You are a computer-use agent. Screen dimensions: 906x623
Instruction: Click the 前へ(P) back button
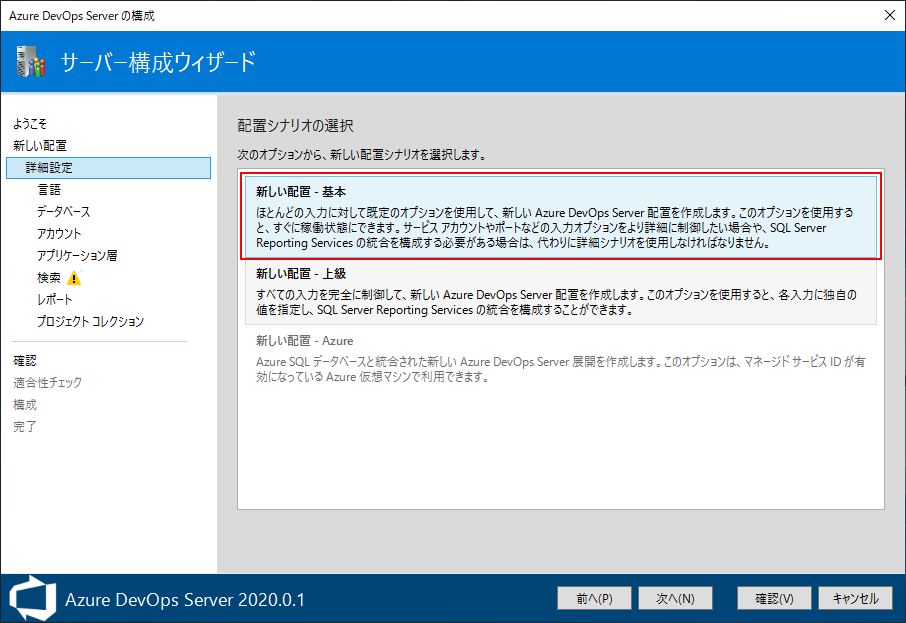pos(594,598)
